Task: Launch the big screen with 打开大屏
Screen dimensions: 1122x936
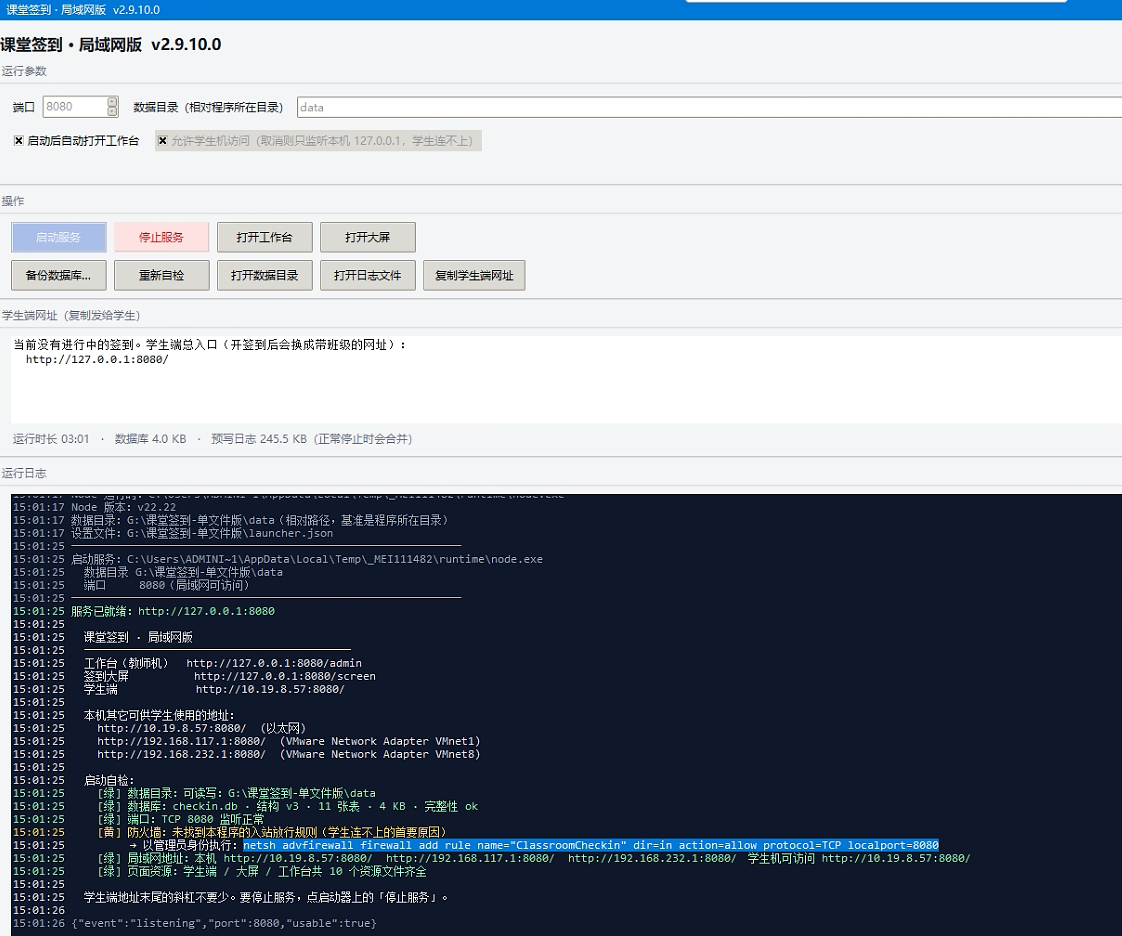Action: [x=368, y=237]
